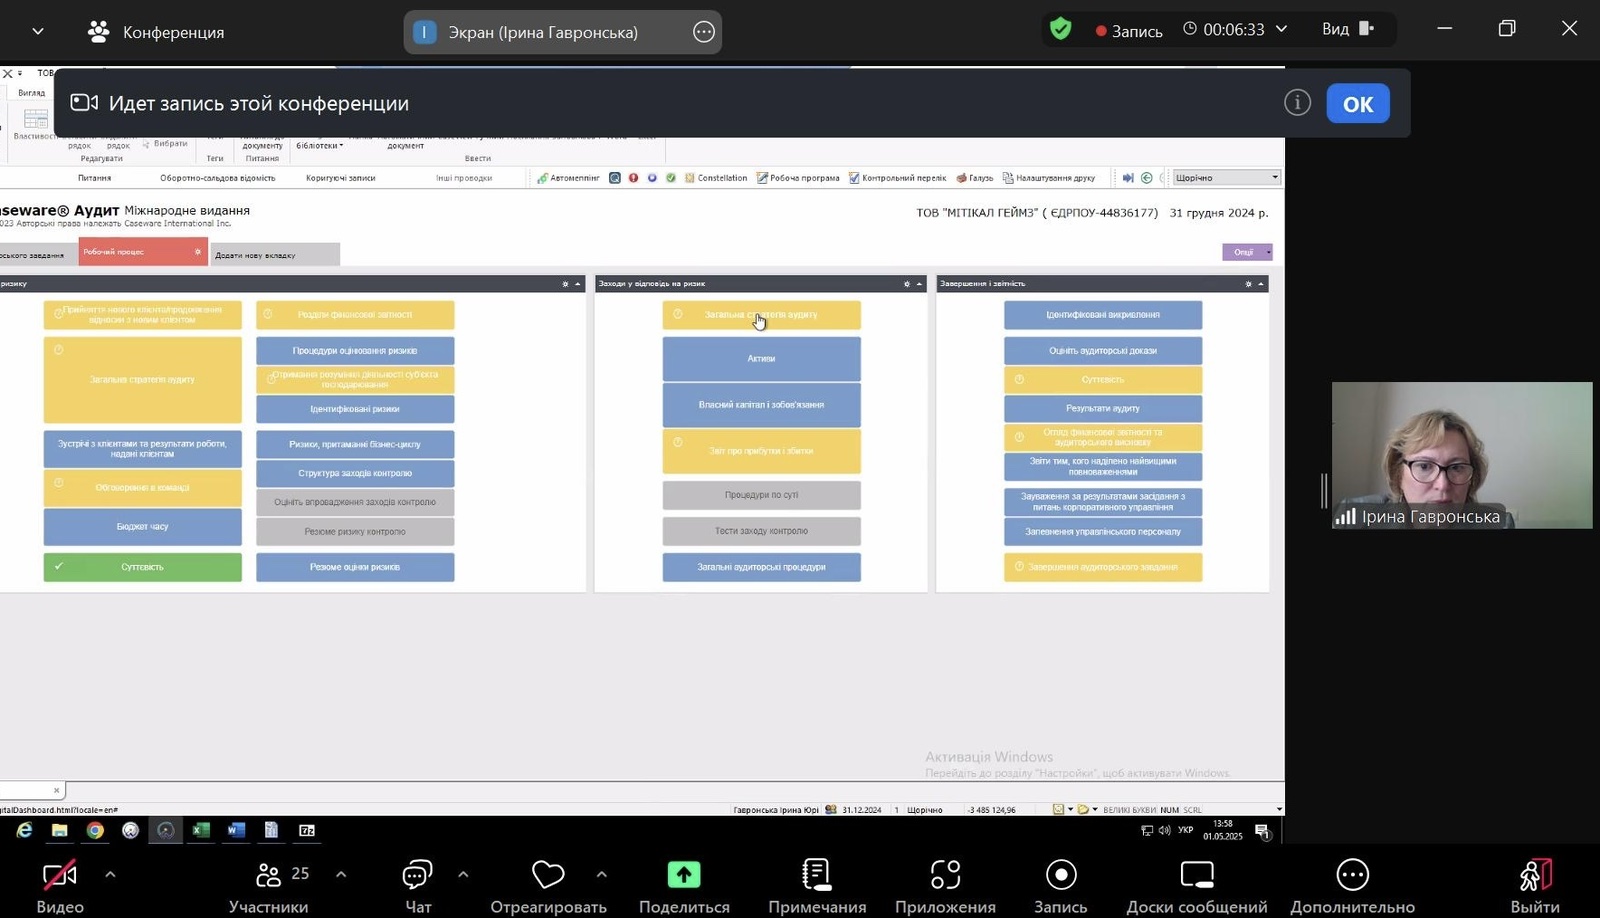
Task: Click the Share screen green icon
Action: [684, 875]
